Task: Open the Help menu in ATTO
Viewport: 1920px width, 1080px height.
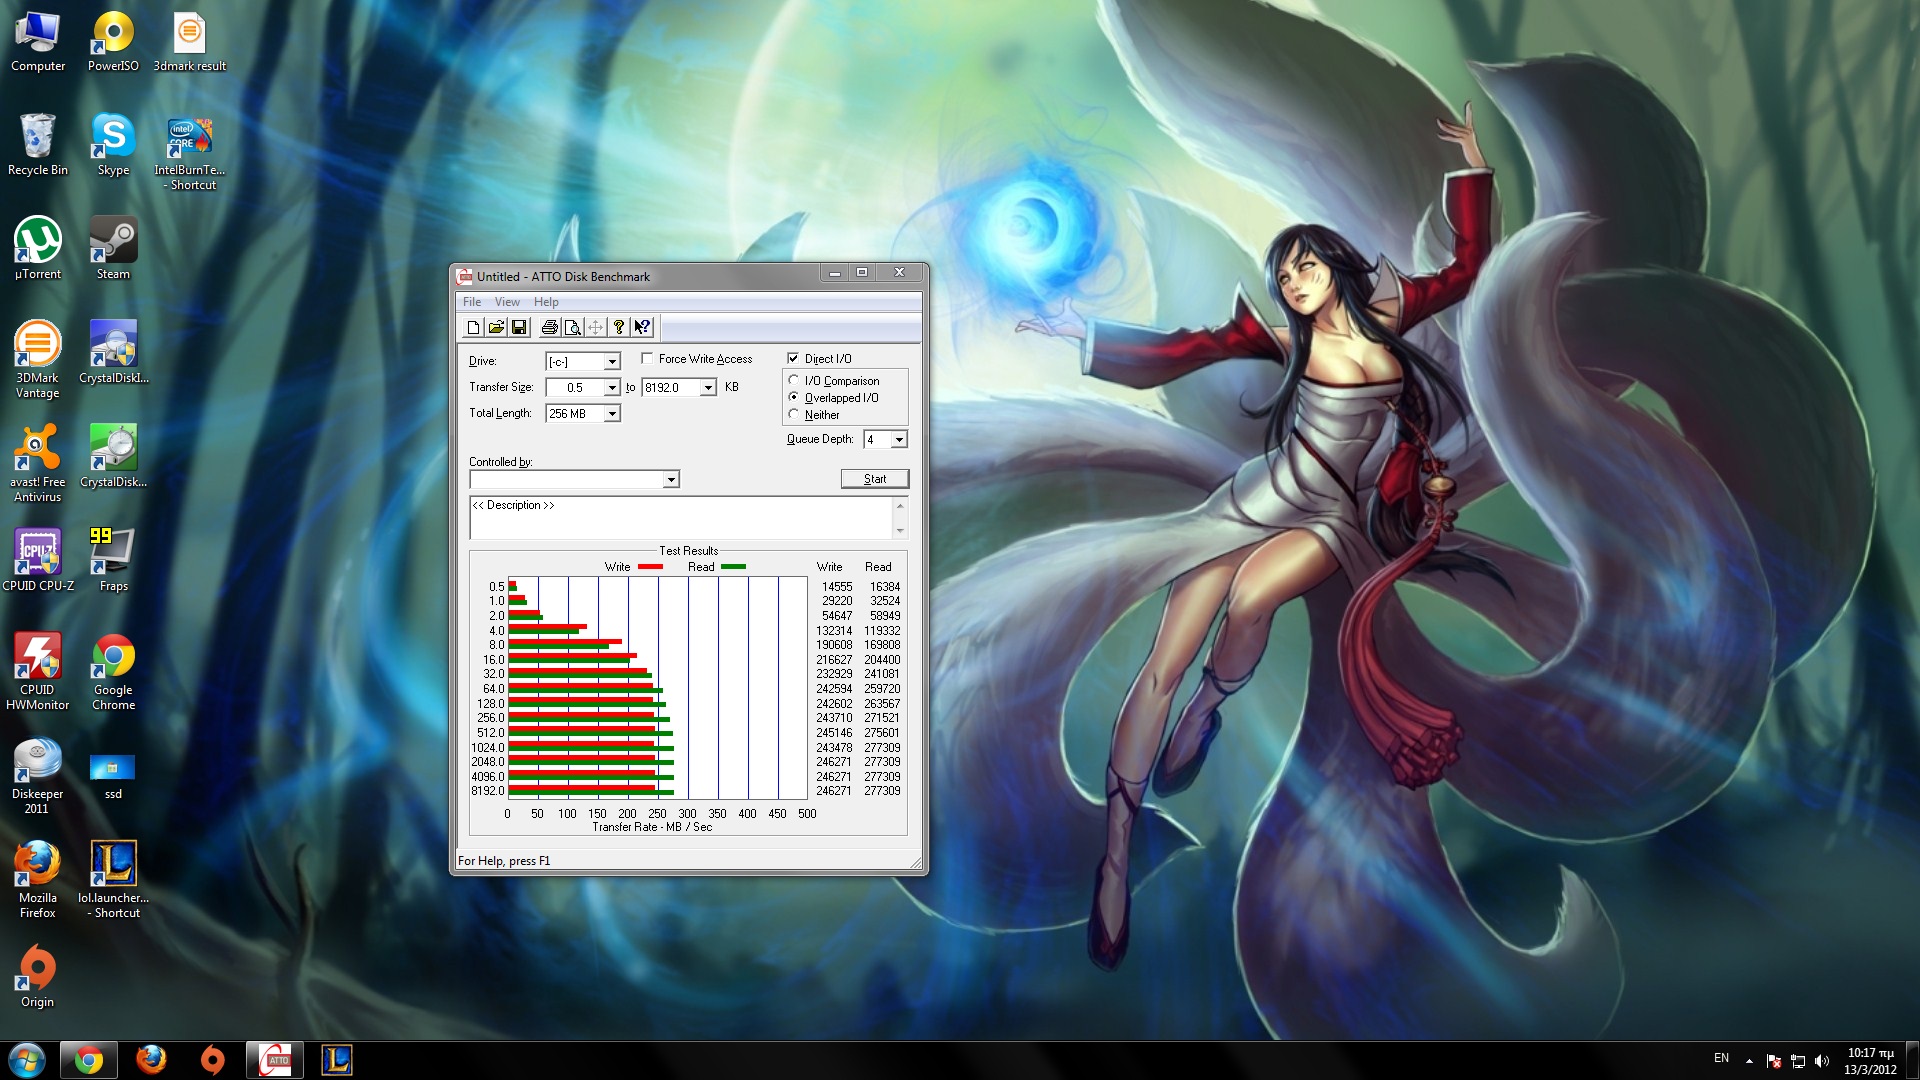Action: (546, 302)
